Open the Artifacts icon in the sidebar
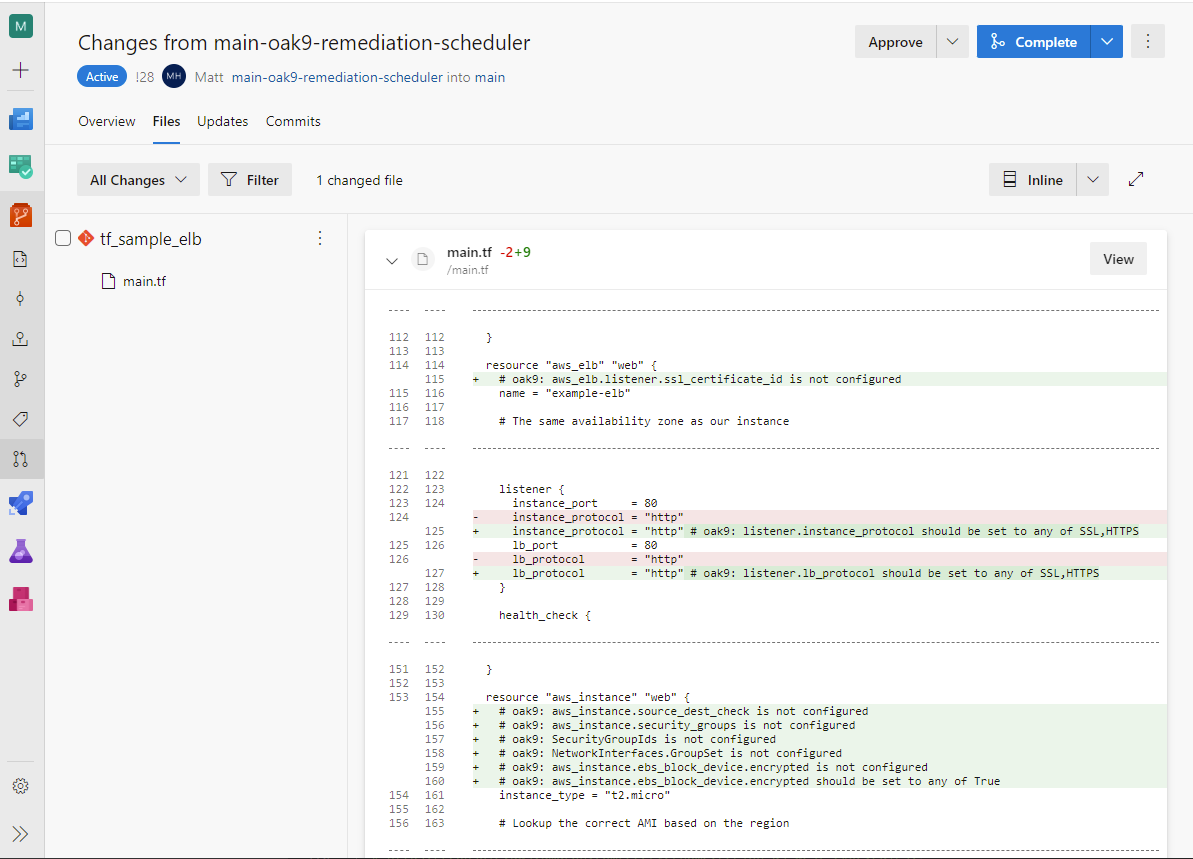Screen dimensions: 1193x859 [x=21, y=599]
